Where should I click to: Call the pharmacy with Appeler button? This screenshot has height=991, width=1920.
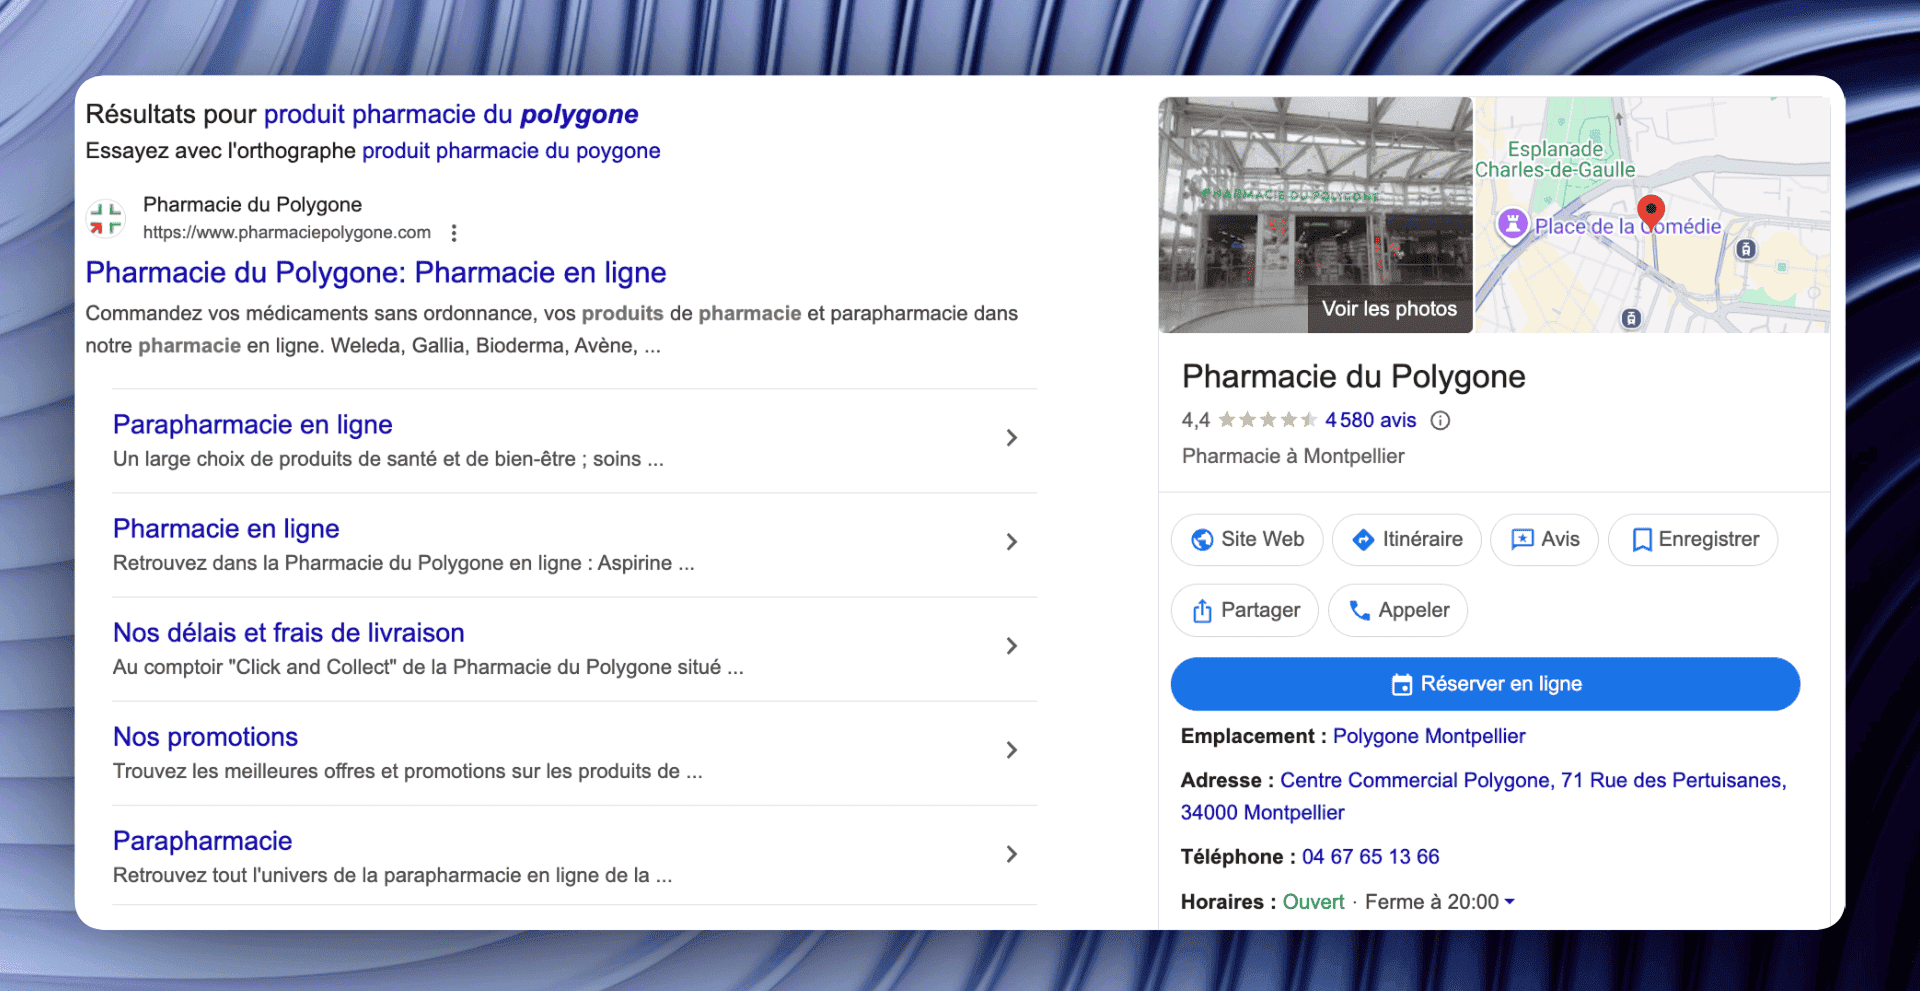coord(1398,610)
